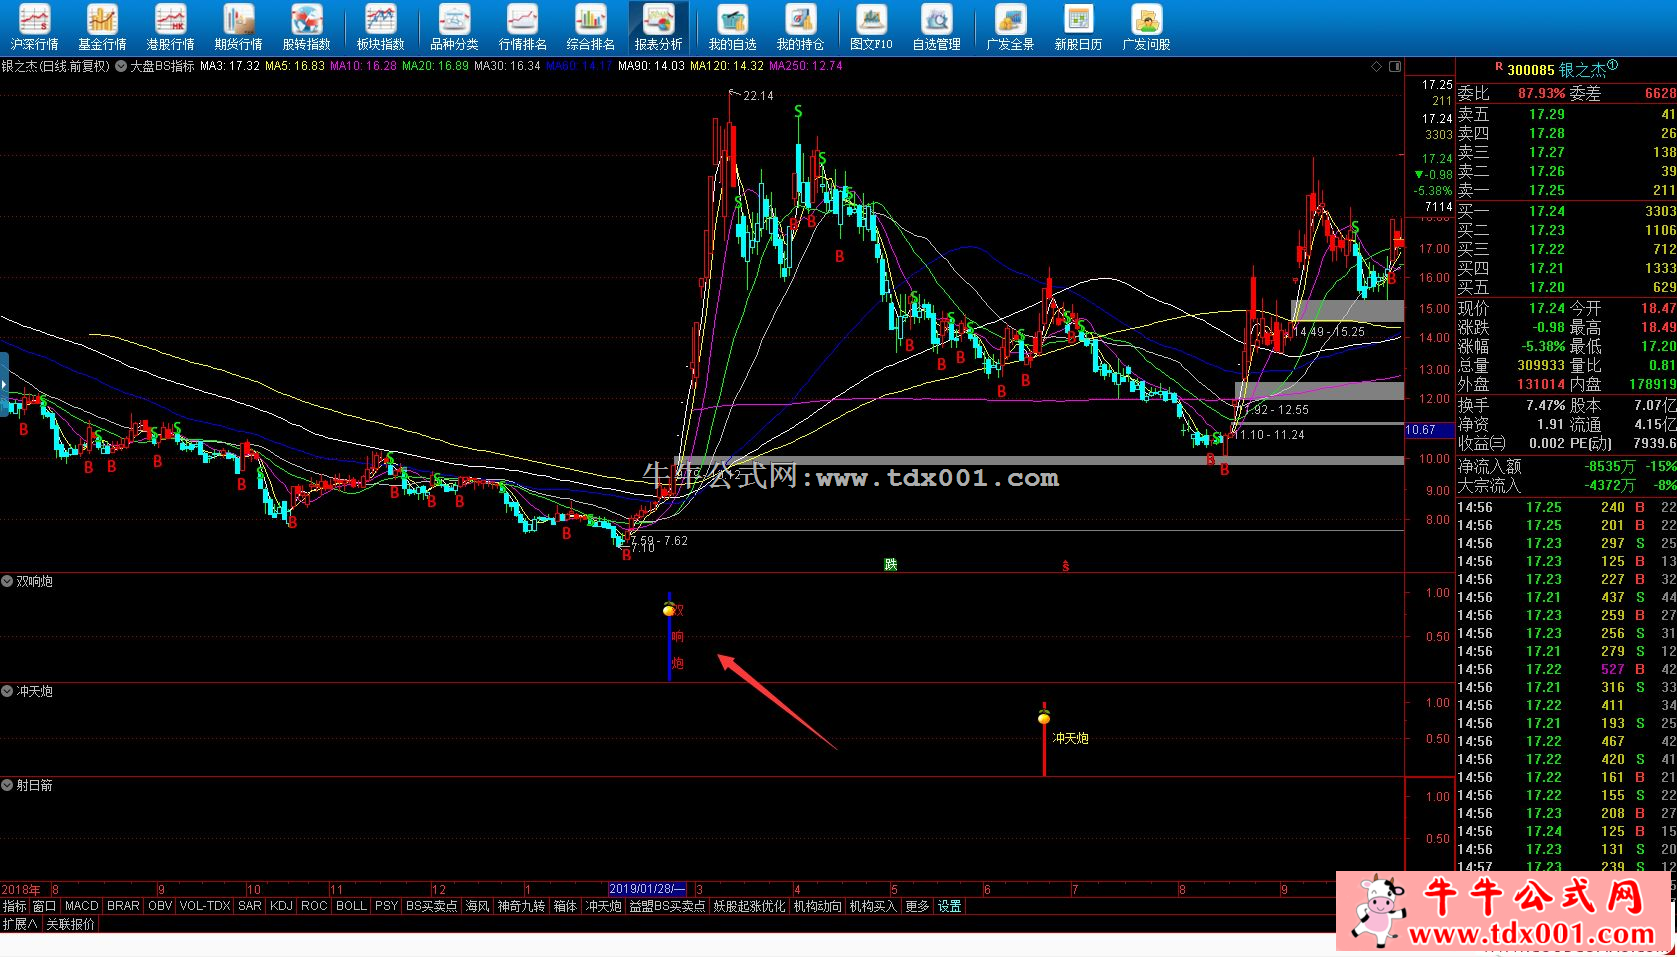Open the 板块指数 sector index icon

coord(381,27)
